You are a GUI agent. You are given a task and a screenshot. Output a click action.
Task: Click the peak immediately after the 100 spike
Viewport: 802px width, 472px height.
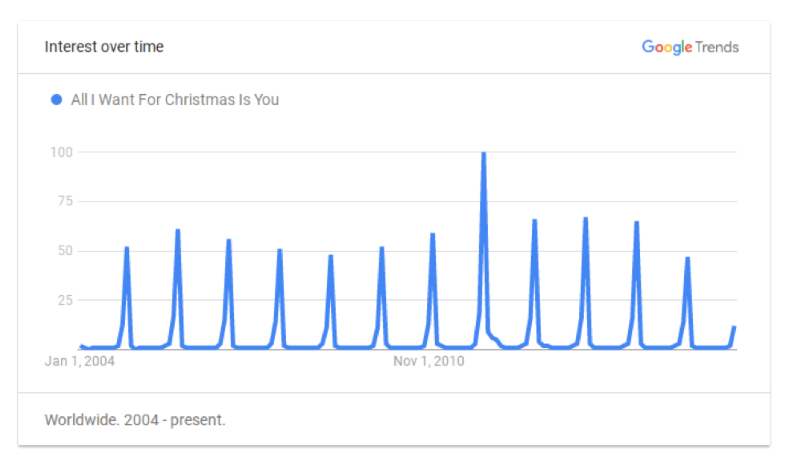click(534, 221)
